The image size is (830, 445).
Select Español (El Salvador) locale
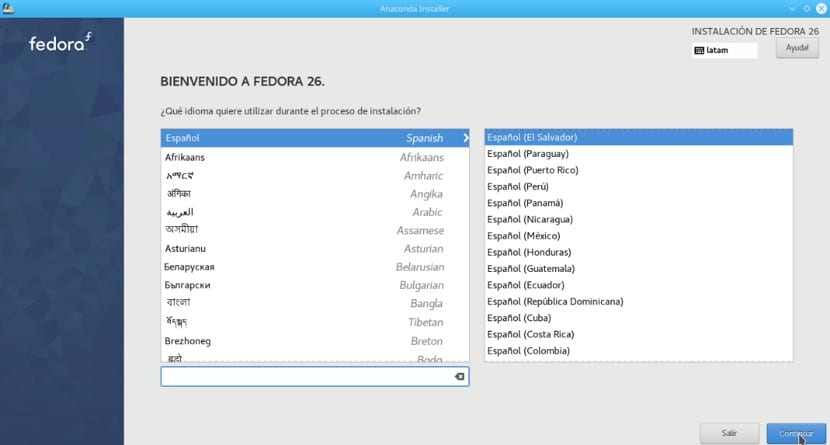(x=531, y=137)
